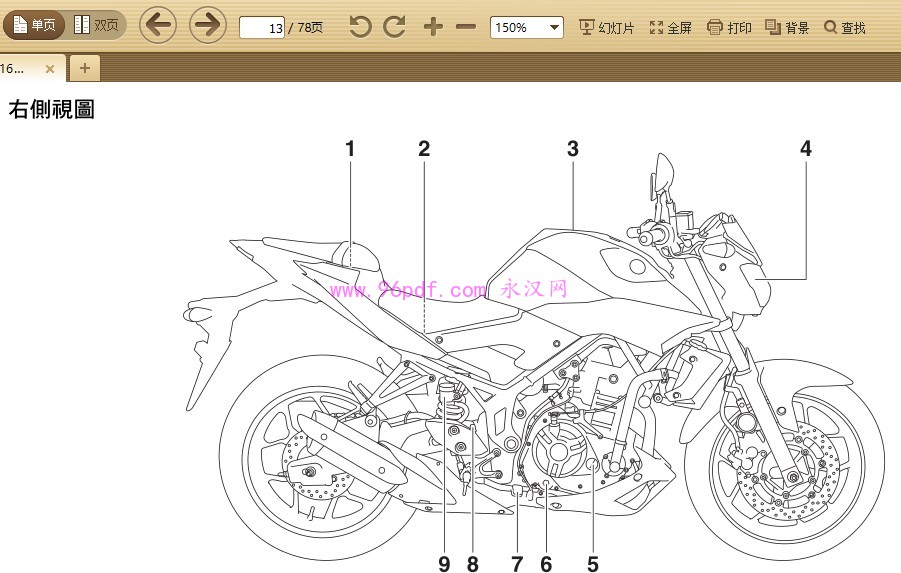Open a new tab with plus button
Image resolution: width=901 pixels, height=573 pixels.
click(x=85, y=68)
